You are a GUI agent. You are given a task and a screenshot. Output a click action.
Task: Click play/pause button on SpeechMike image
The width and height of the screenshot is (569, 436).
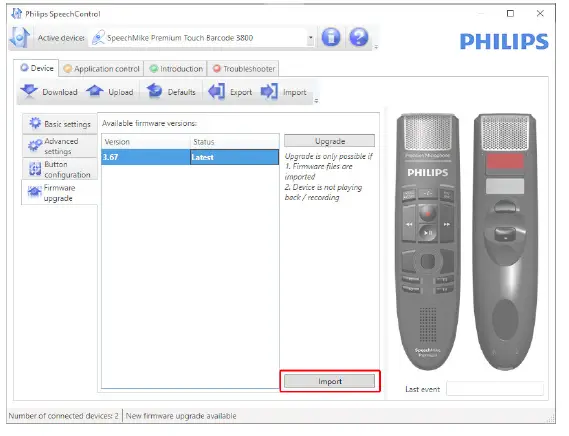[x=428, y=232]
